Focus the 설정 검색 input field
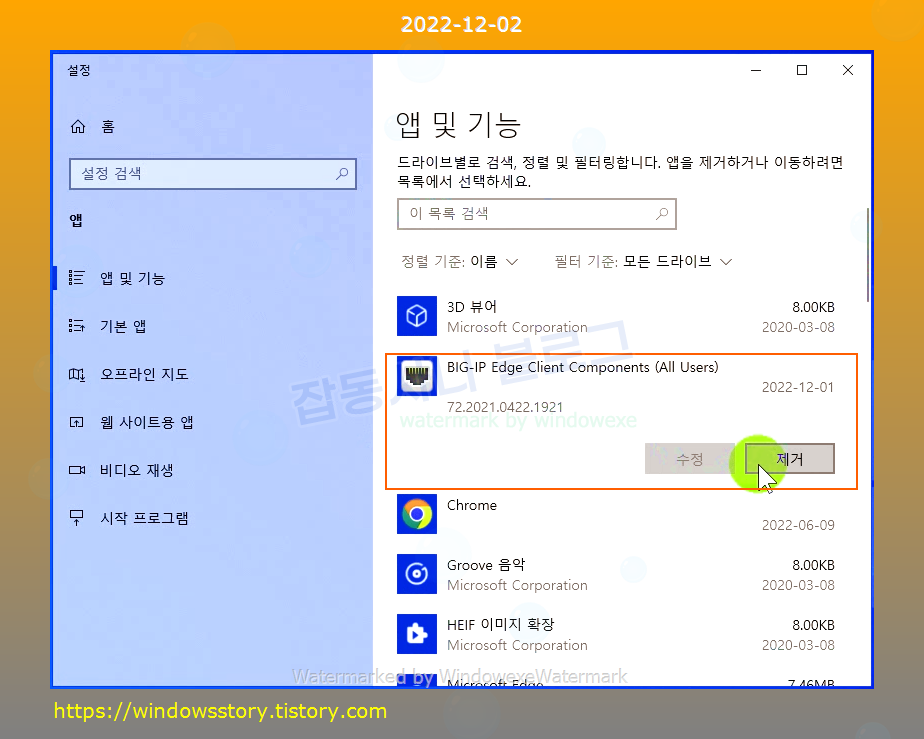This screenshot has height=739, width=924. (213, 174)
